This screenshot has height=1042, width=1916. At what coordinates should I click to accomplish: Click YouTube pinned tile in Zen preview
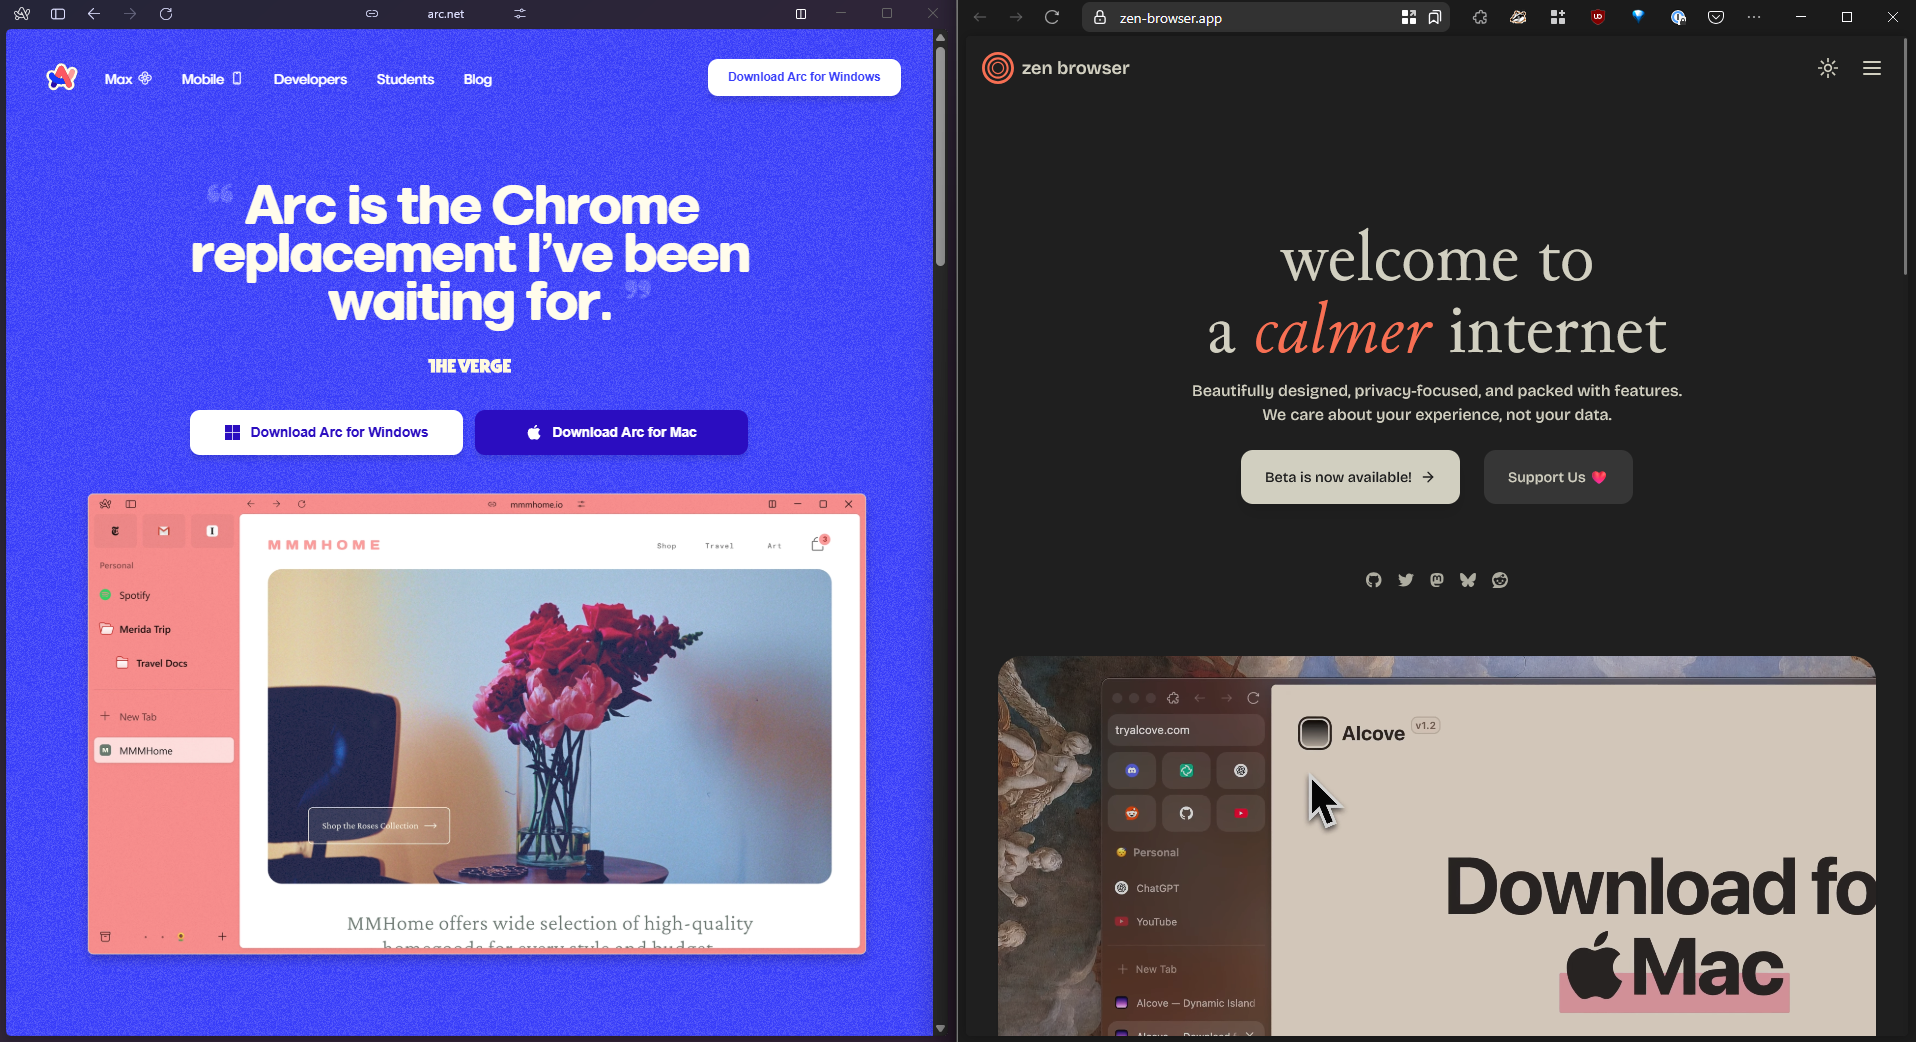1241,813
